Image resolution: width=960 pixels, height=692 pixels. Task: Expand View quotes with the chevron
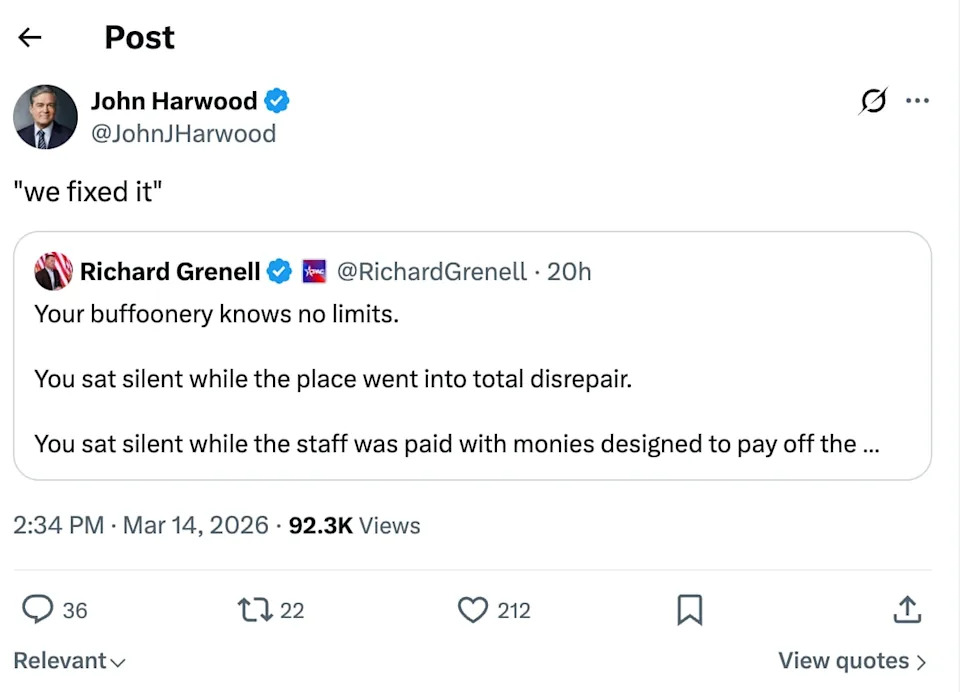[x=850, y=660]
